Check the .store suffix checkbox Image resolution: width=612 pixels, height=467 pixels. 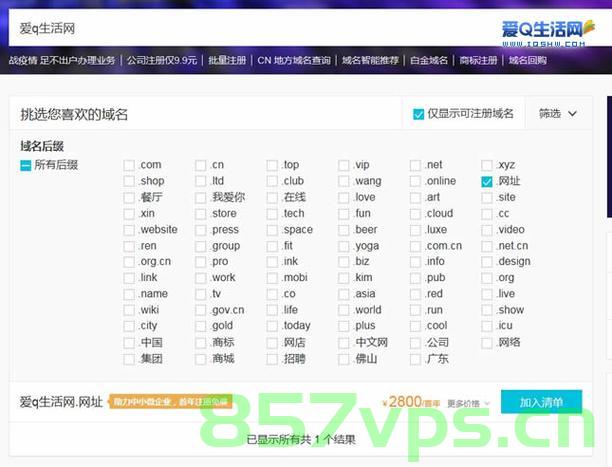coord(201,214)
